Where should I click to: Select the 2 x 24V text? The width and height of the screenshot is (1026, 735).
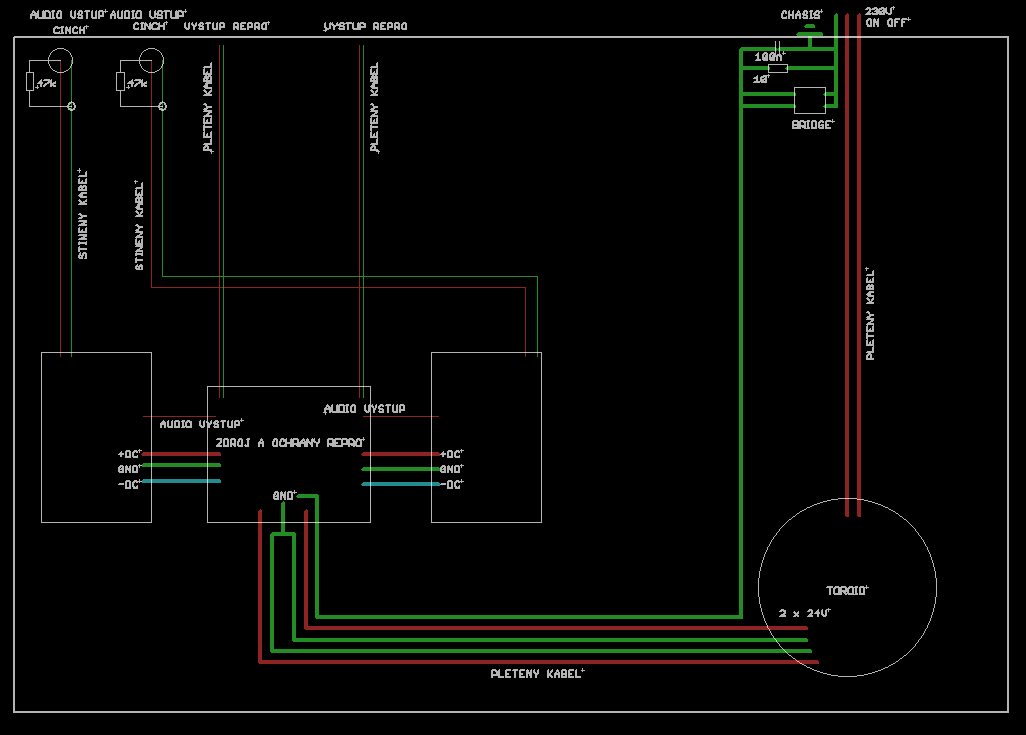[x=804, y=613]
